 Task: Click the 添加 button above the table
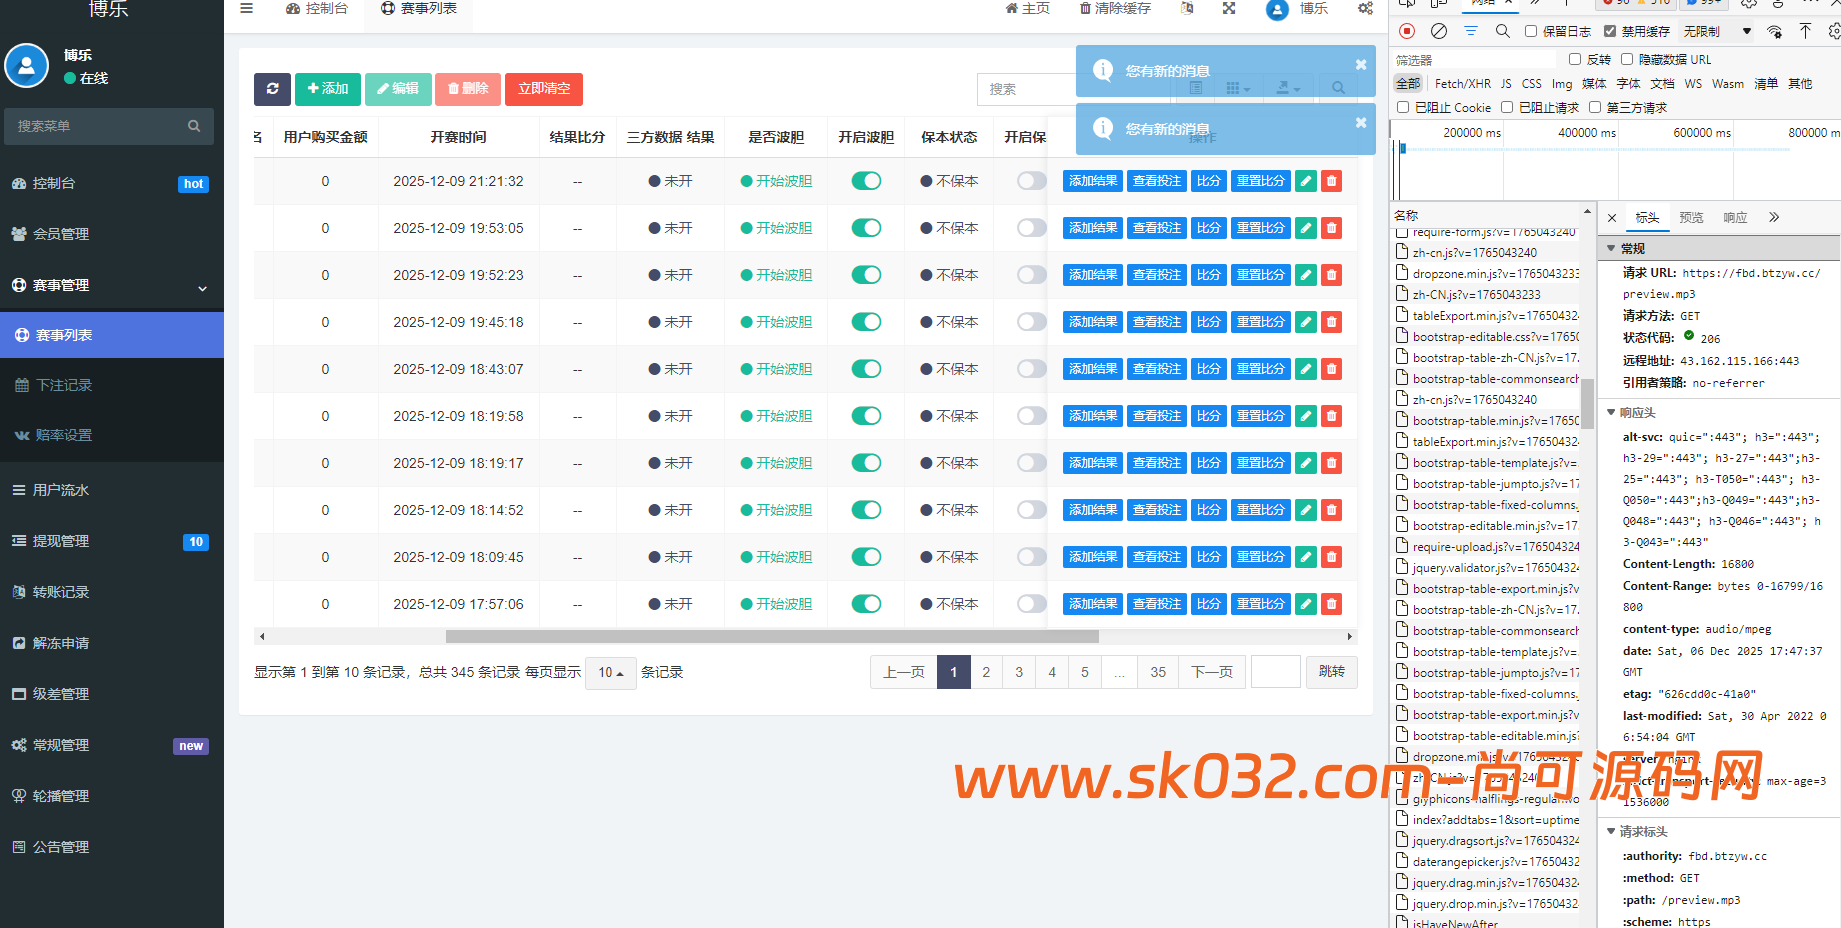pyautogui.click(x=328, y=89)
